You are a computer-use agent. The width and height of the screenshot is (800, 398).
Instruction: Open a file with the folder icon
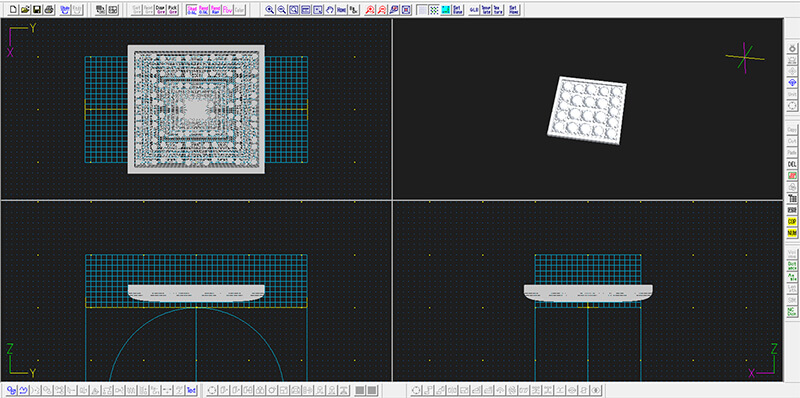(25, 9)
